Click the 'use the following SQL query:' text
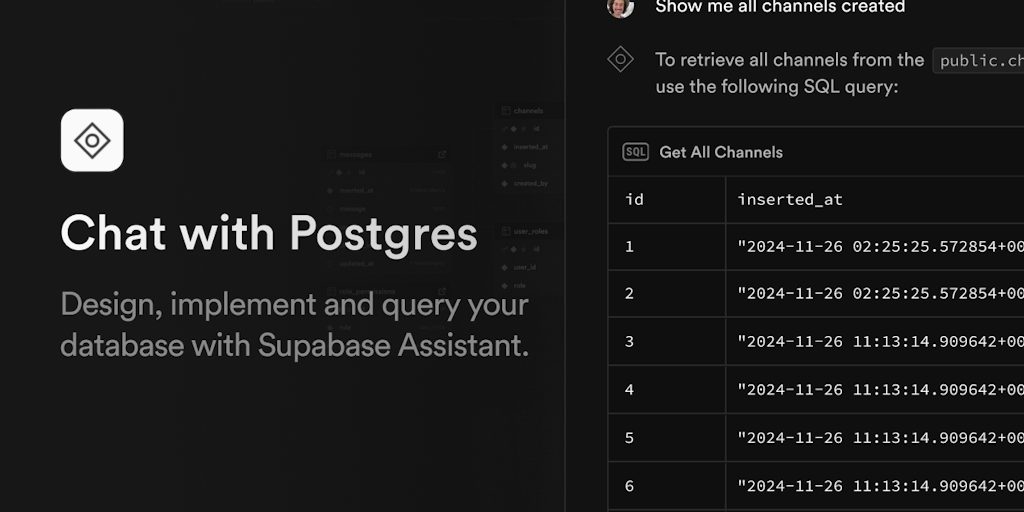1024x512 pixels. coord(777,87)
